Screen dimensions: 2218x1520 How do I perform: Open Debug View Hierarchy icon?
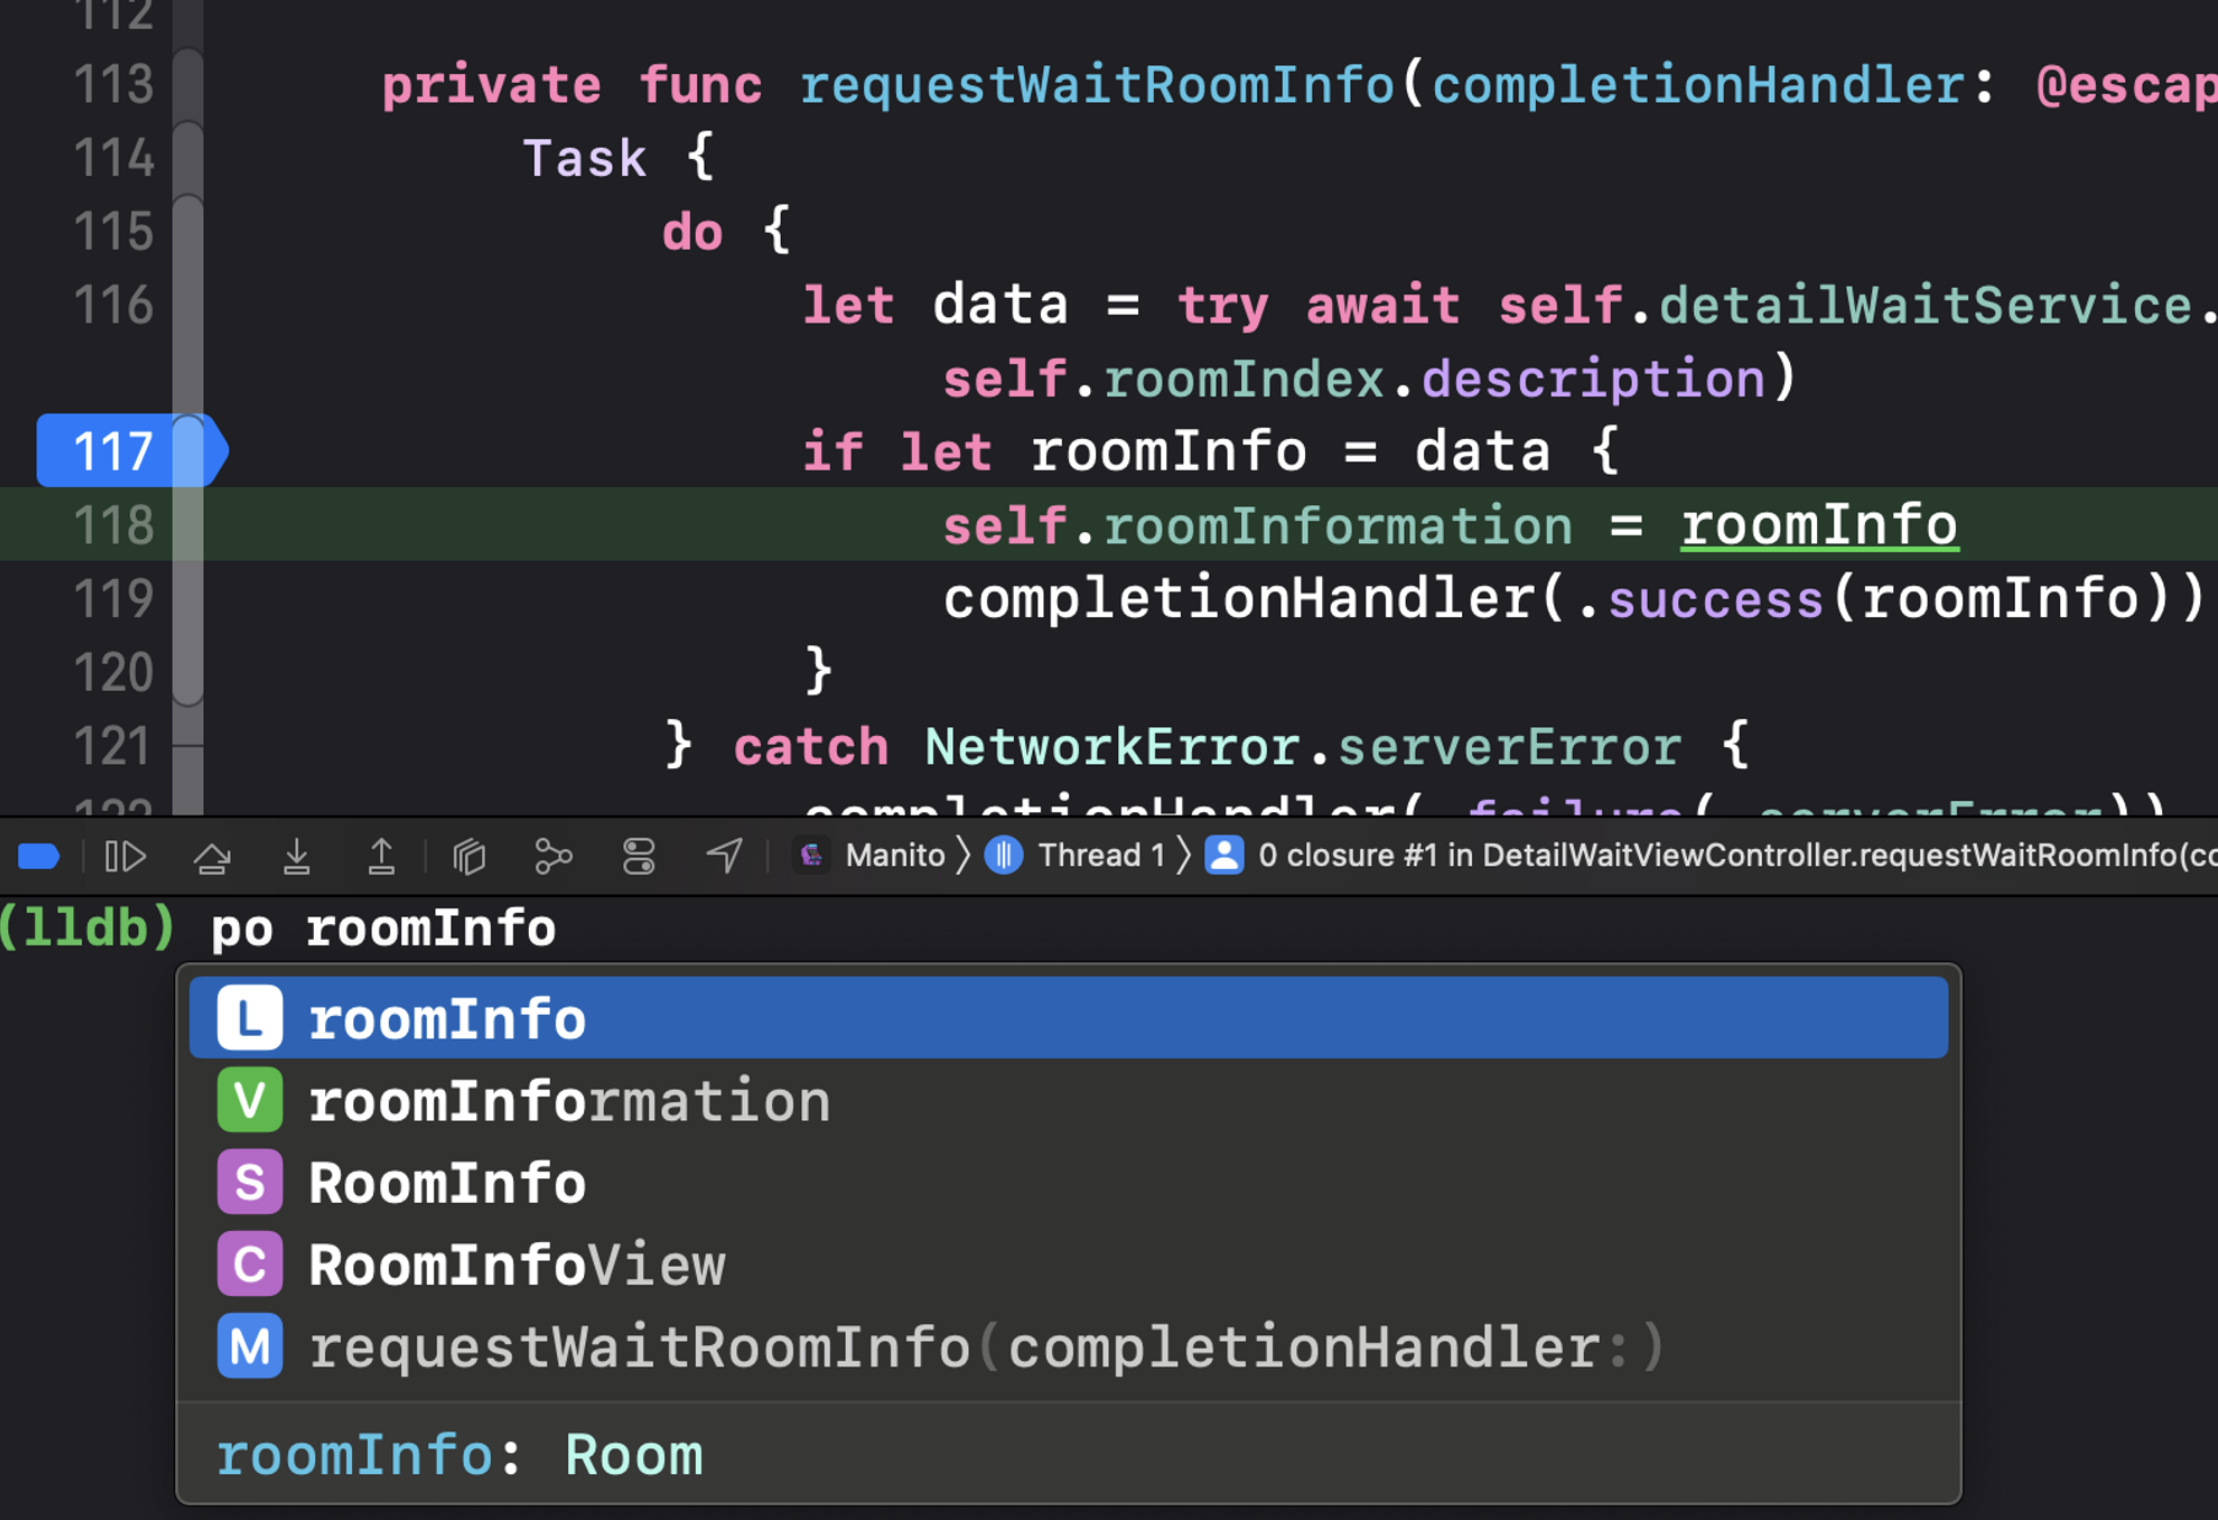tap(468, 856)
